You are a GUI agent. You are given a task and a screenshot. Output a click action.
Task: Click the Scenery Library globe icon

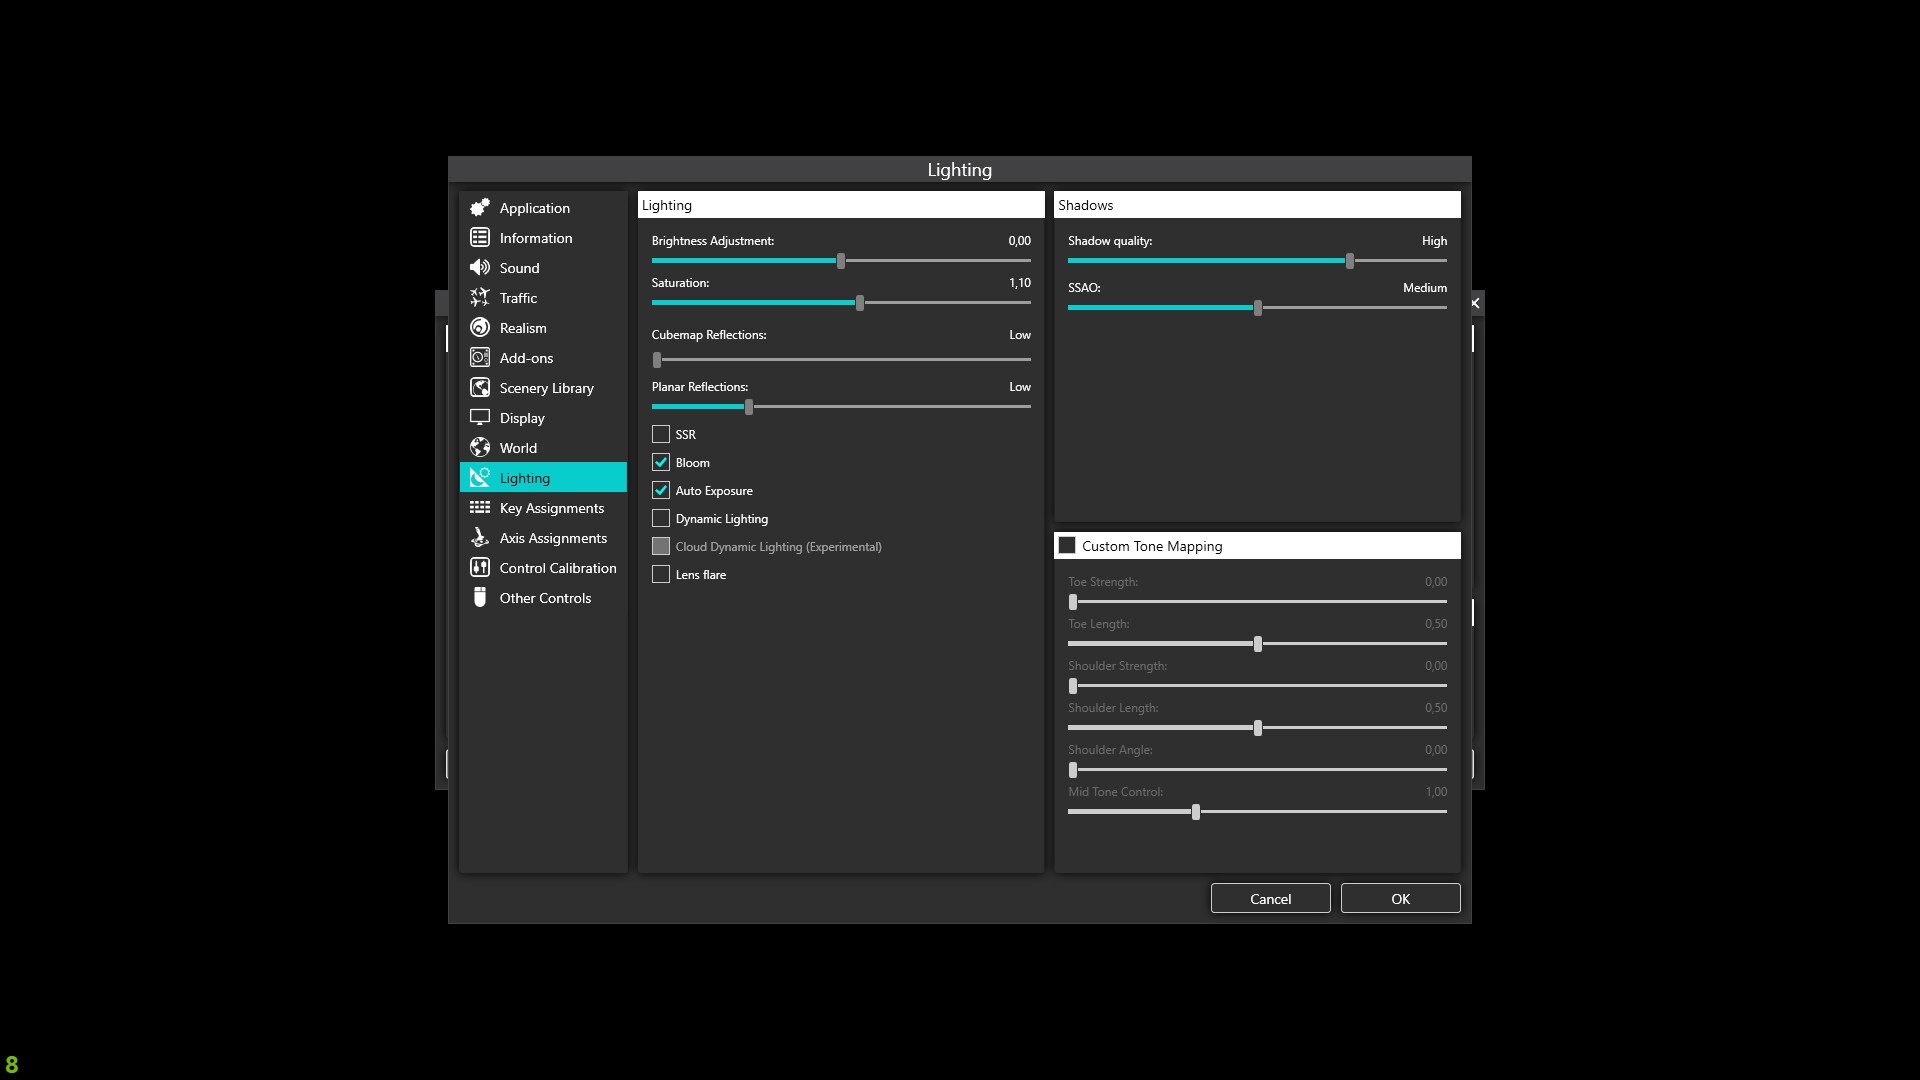coord(480,388)
